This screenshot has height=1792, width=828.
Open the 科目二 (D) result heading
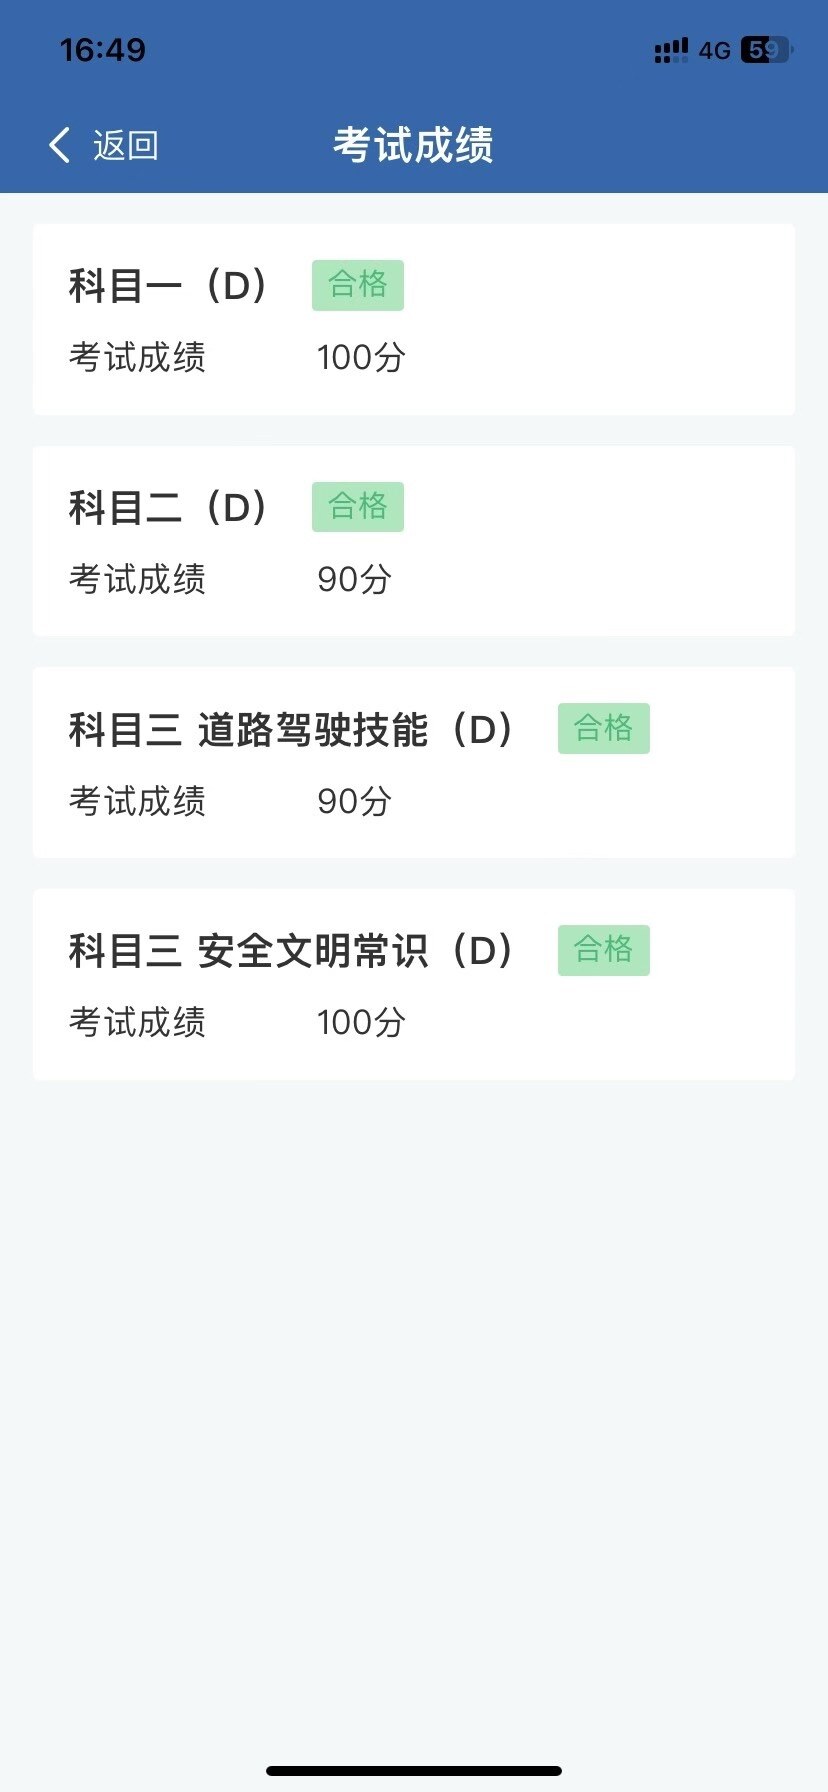[x=168, y=508]
